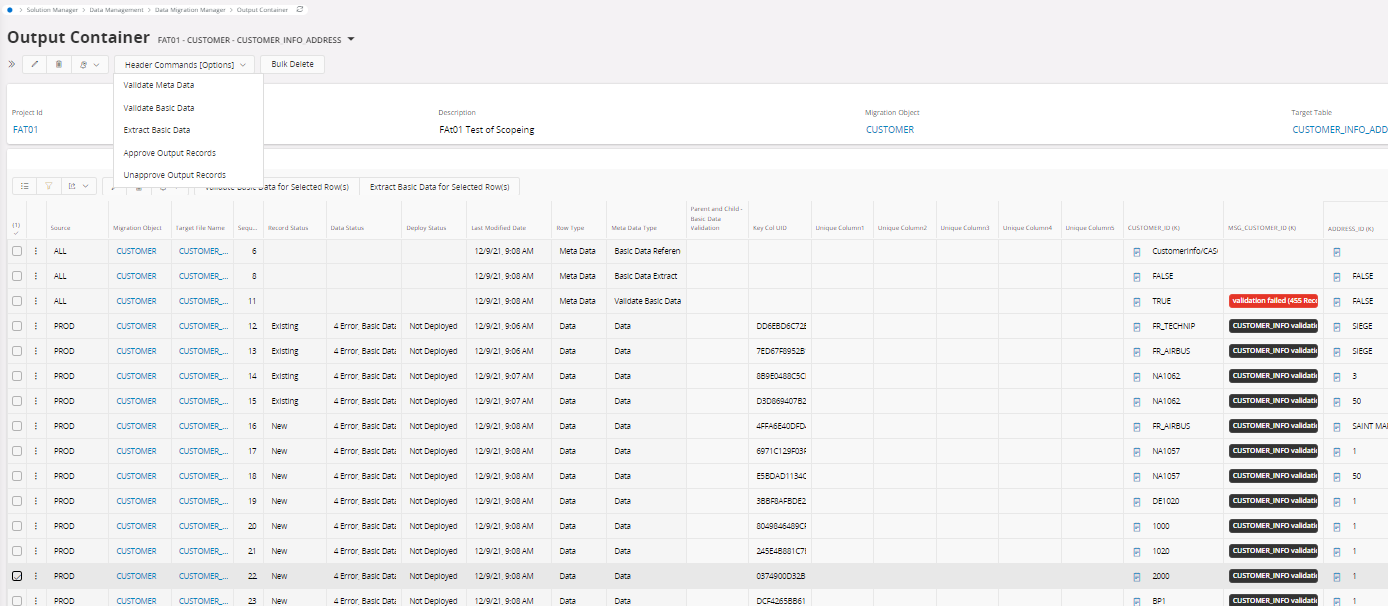Click the header edit pencil icon
The width and height of the screenshot is (1388, 606).
[x=34, y=65]
